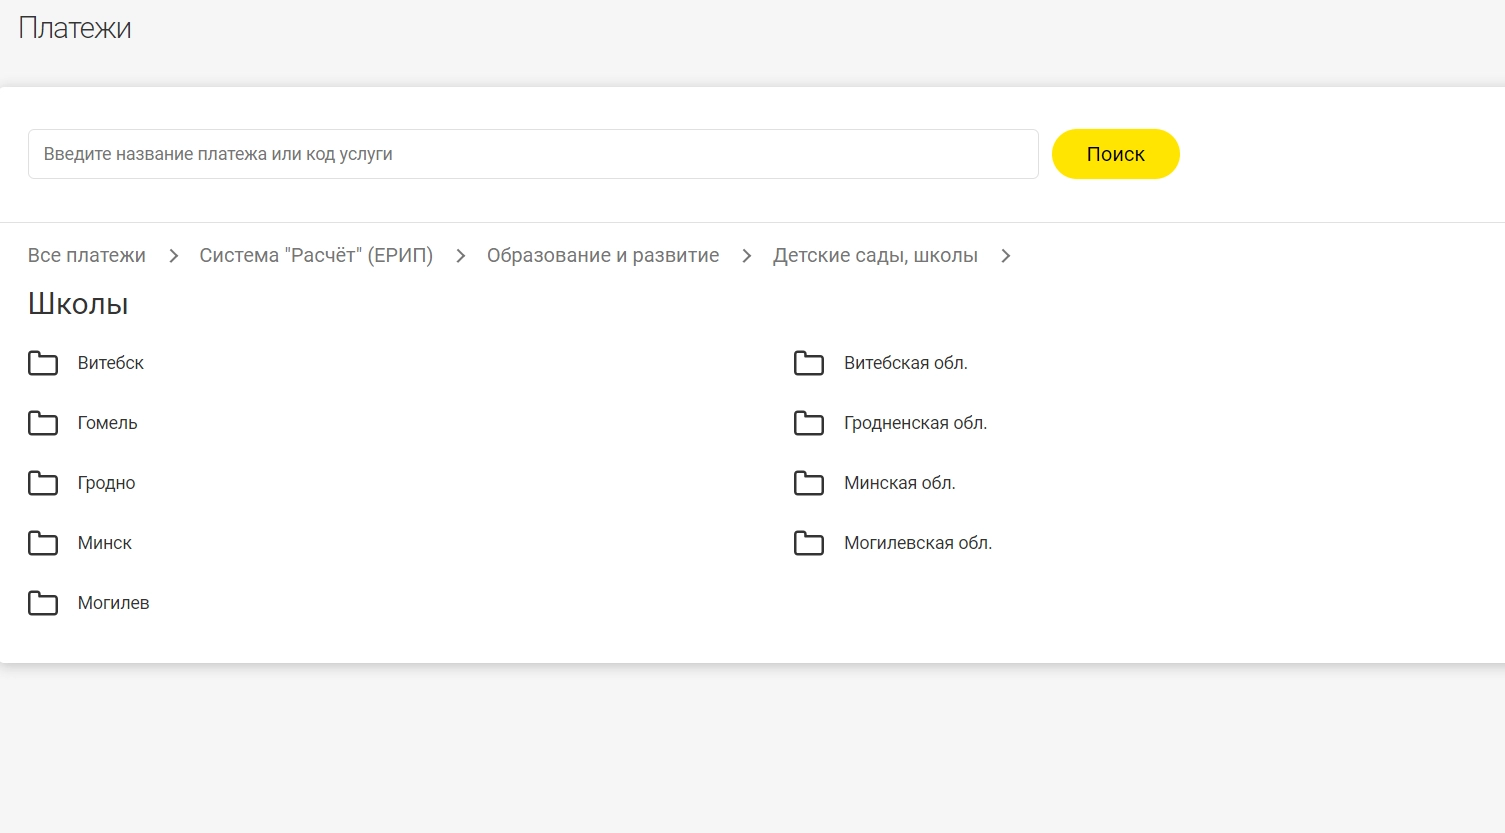Screen dimensions: 1505x833
Task: Select Гродненская обл. region
Action: click(916, 423)
